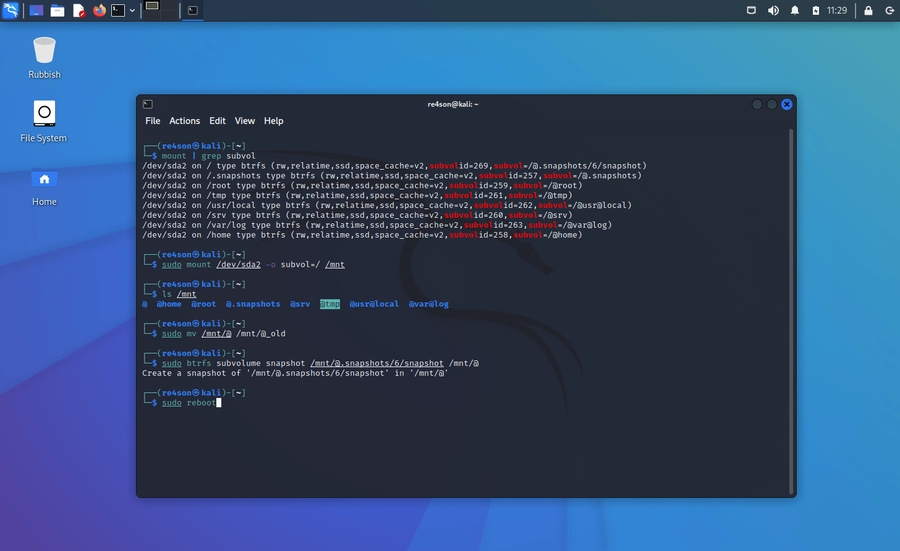900x551 pixels.
Task: Open the File menu in terminal
Action: point(153,121)
